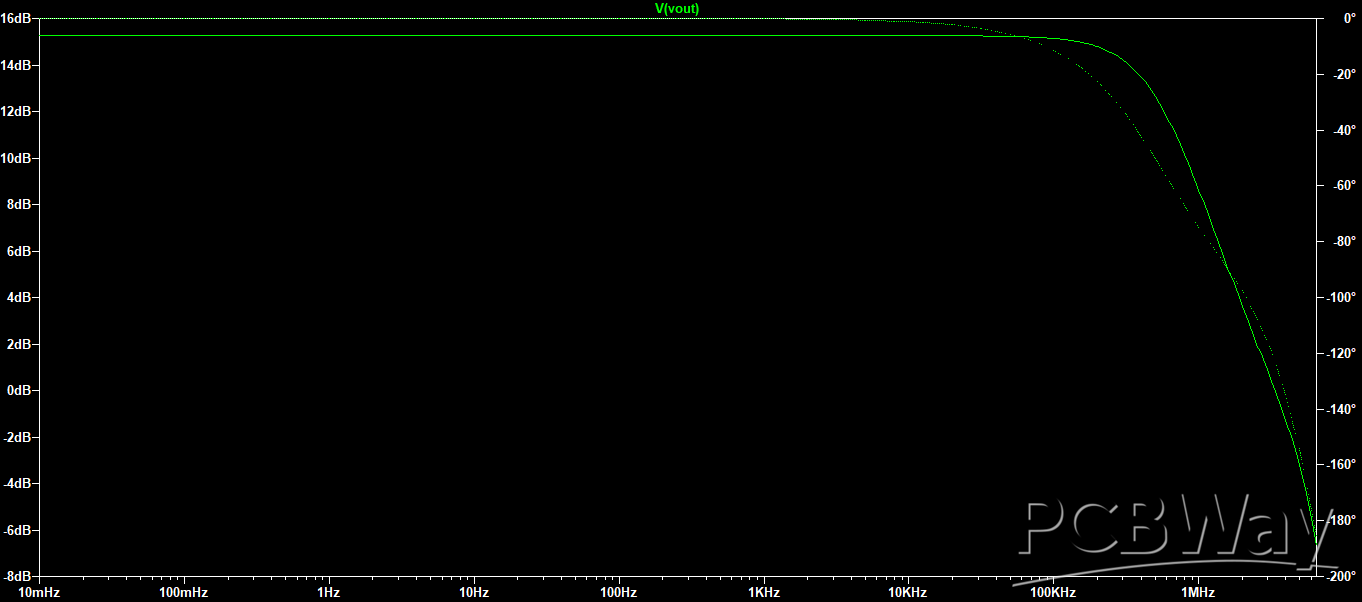The width and height of the screenshot is (1362, 602).
Task: Select the 1MHz frequency axis label
Action: point(1198,593)
